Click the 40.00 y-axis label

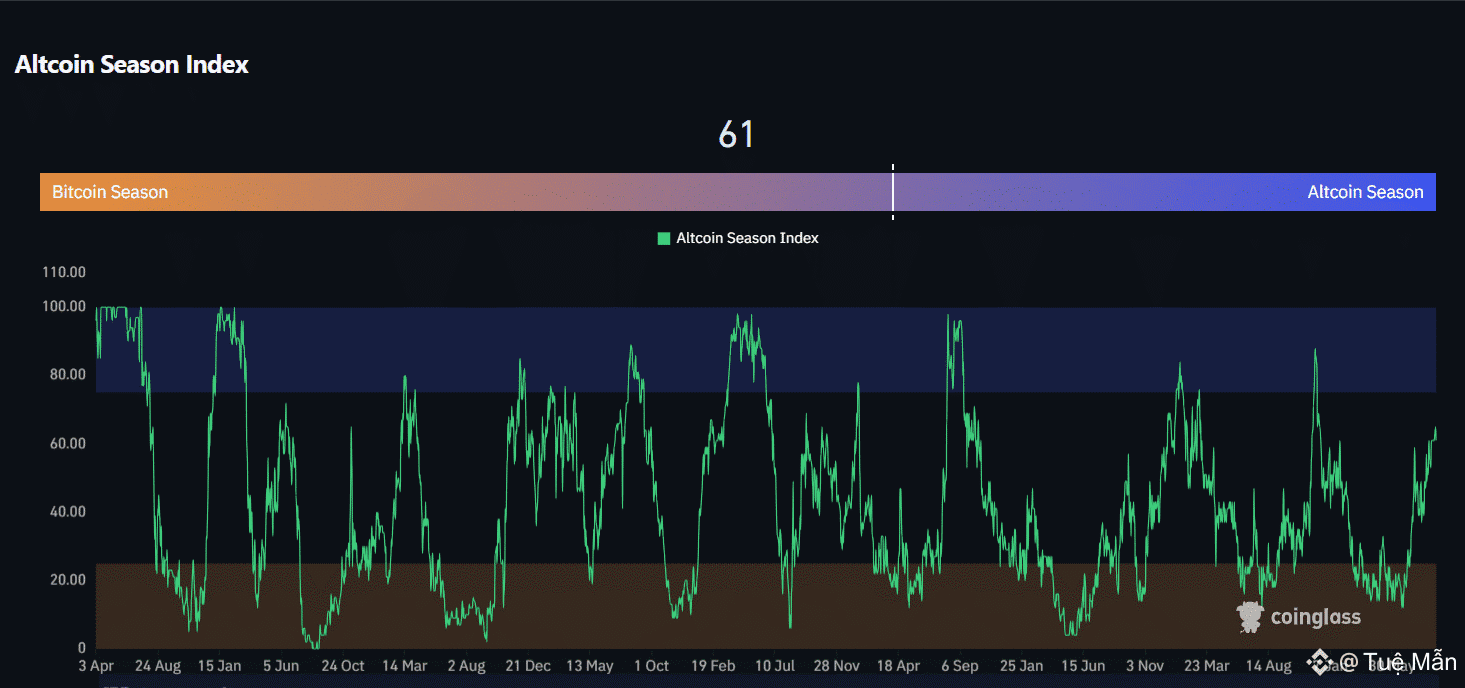point(68,512)
